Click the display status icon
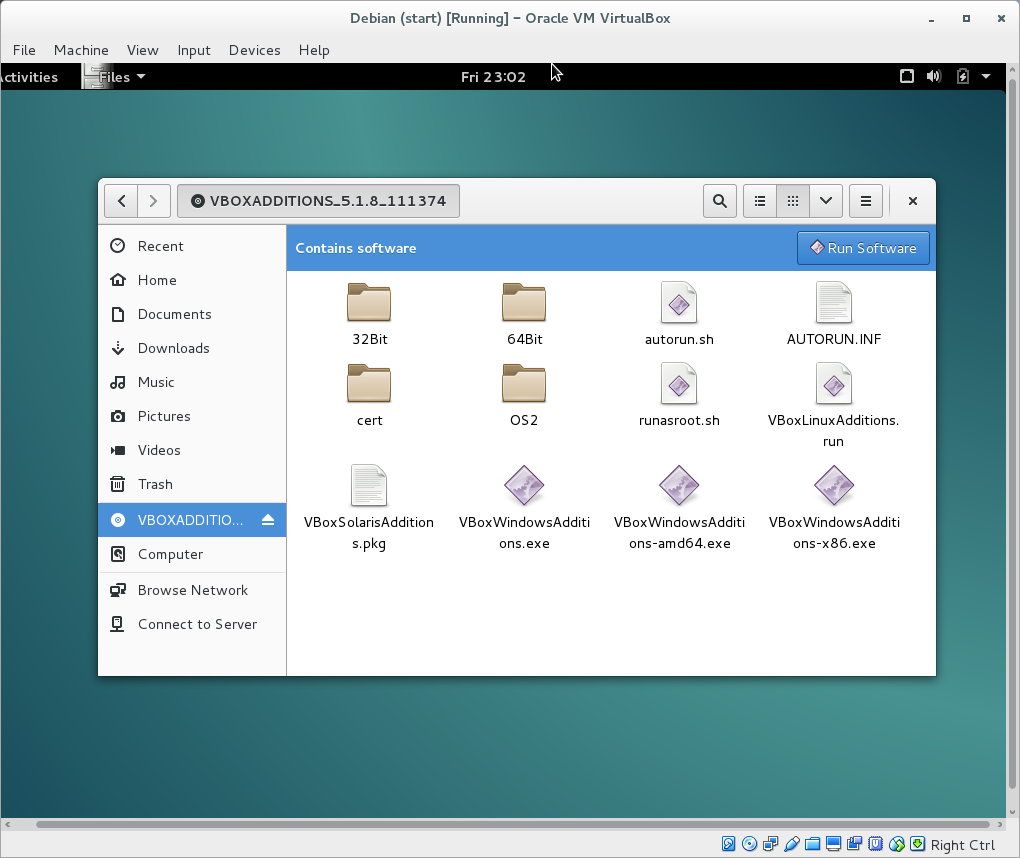The image size is (1020, 858). (833, 844)
